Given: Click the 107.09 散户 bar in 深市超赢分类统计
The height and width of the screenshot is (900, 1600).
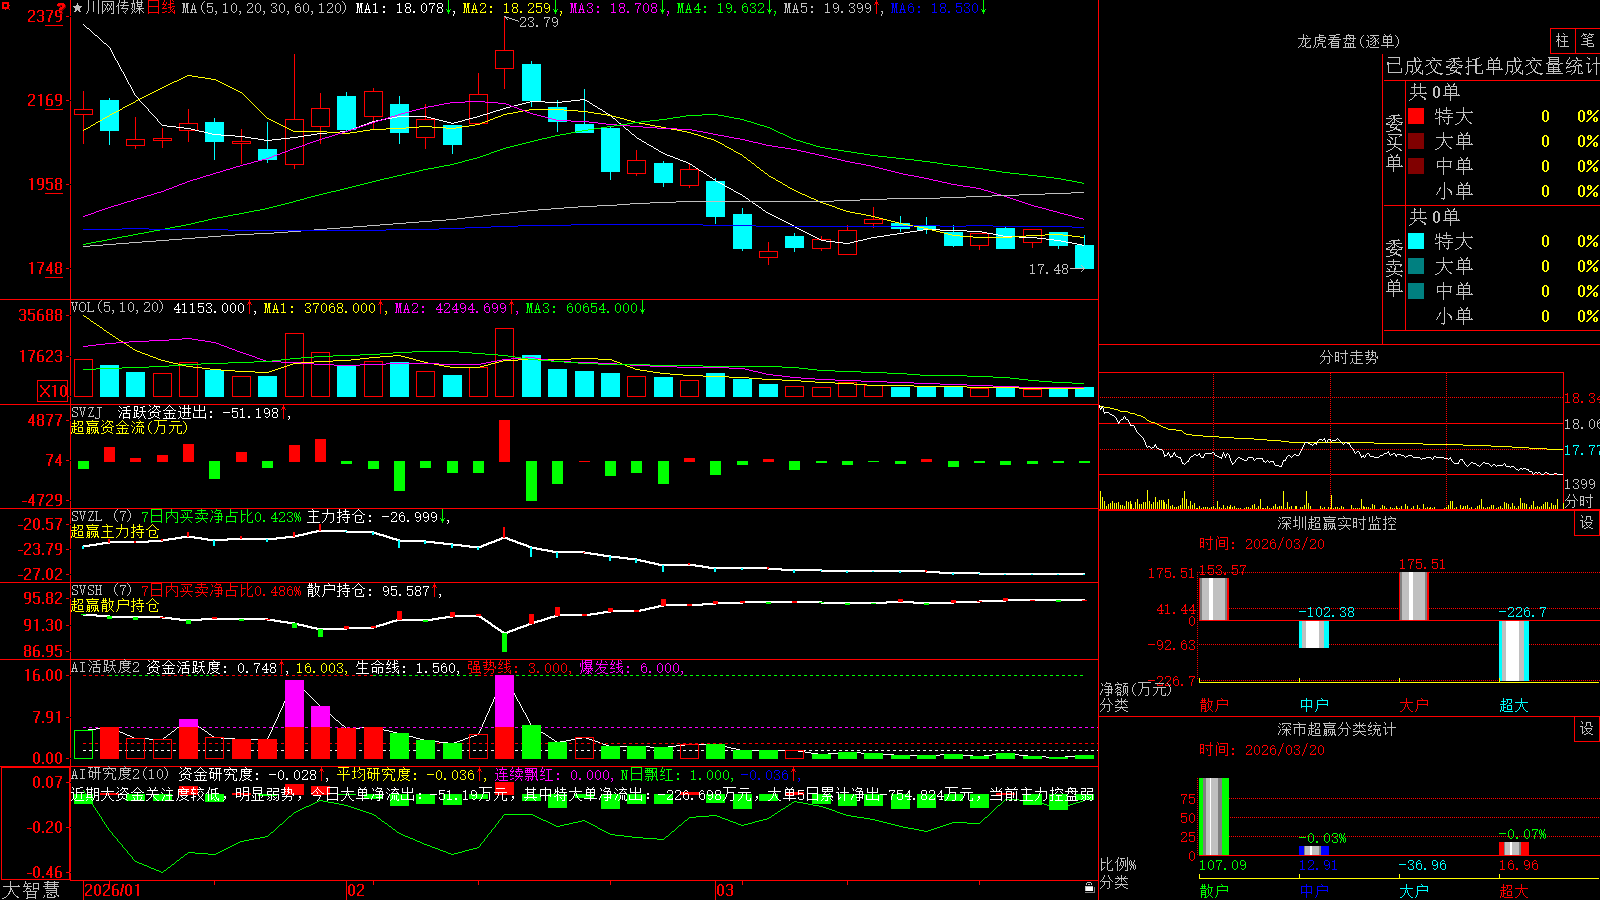Looking at the screenshot, I should click(1213, 817).
